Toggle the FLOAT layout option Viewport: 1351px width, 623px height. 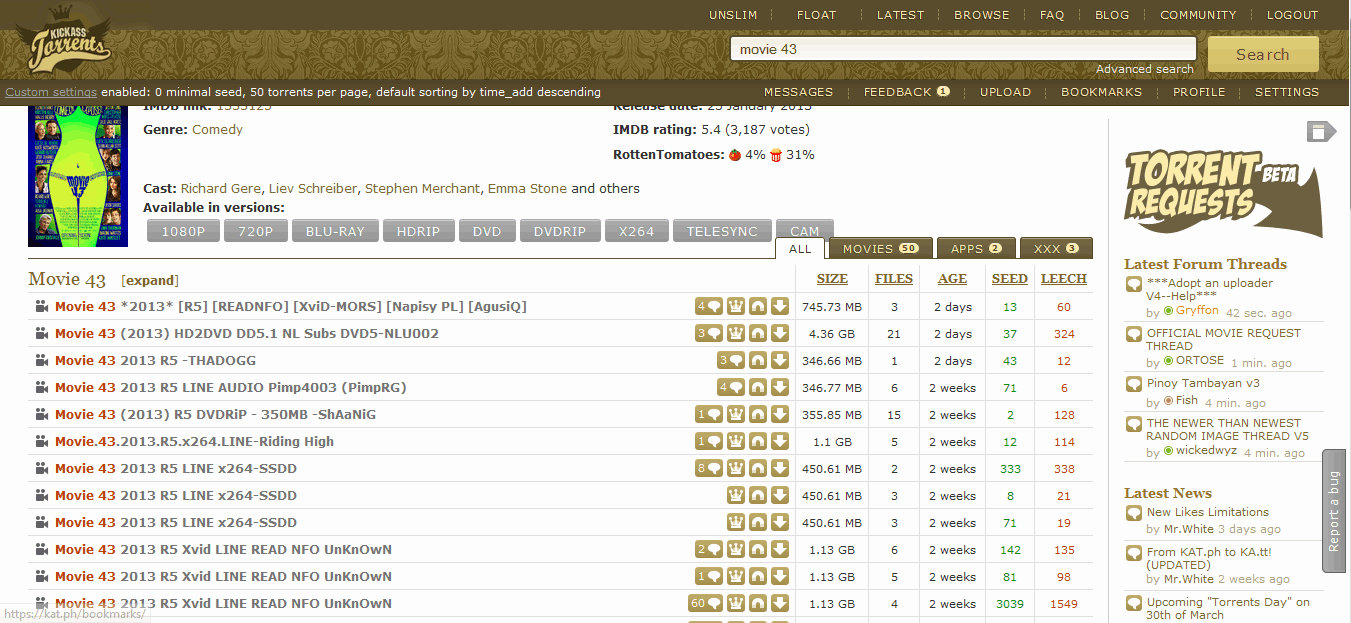point(817,15)
